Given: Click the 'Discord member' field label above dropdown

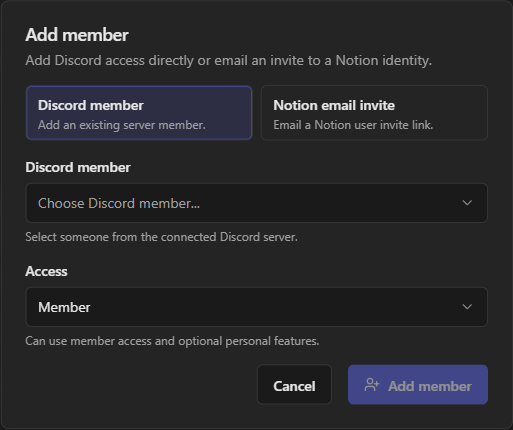Looking at the screenshot, I should [x=78, y=167].
